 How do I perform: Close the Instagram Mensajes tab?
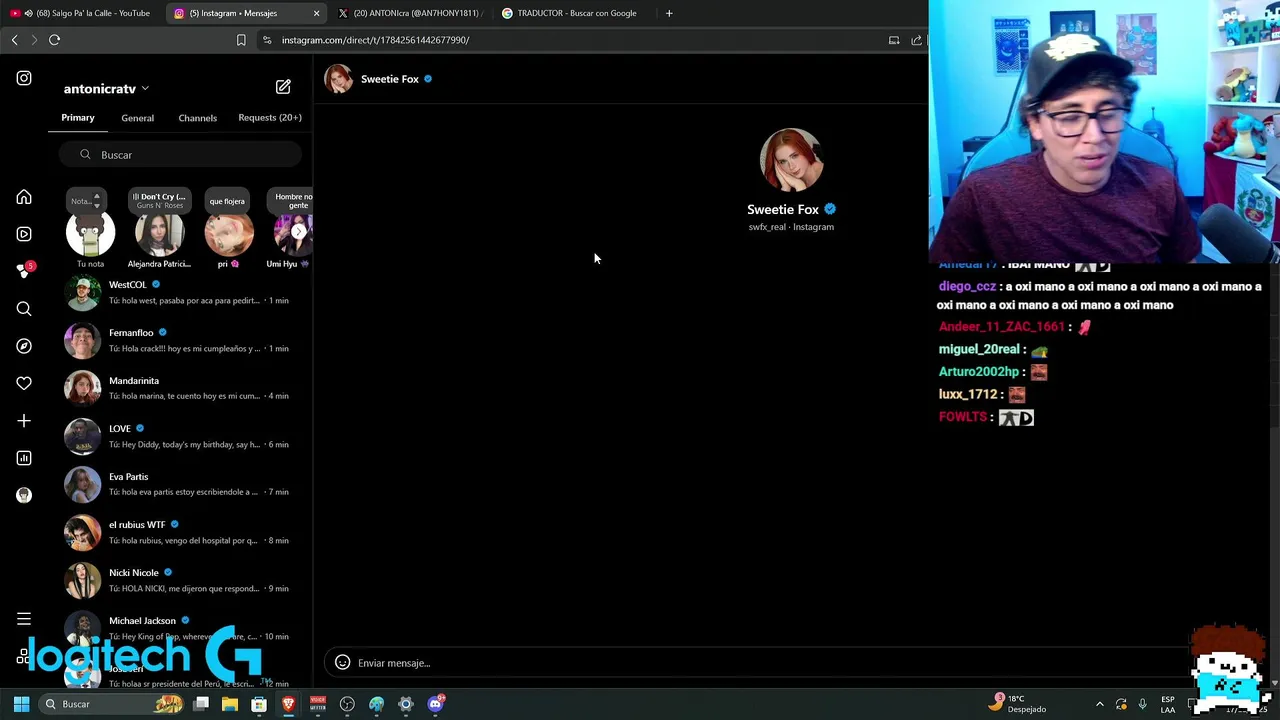coord(317,13)
